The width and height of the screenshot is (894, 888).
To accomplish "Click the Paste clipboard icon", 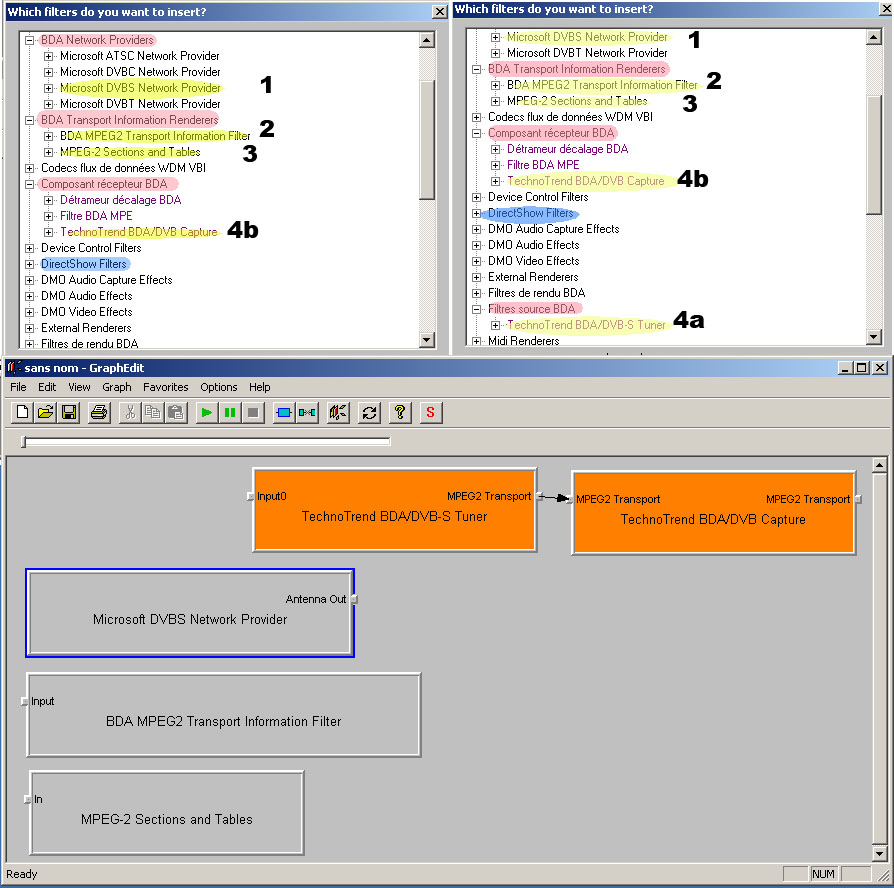I will (x=176, y=412).
